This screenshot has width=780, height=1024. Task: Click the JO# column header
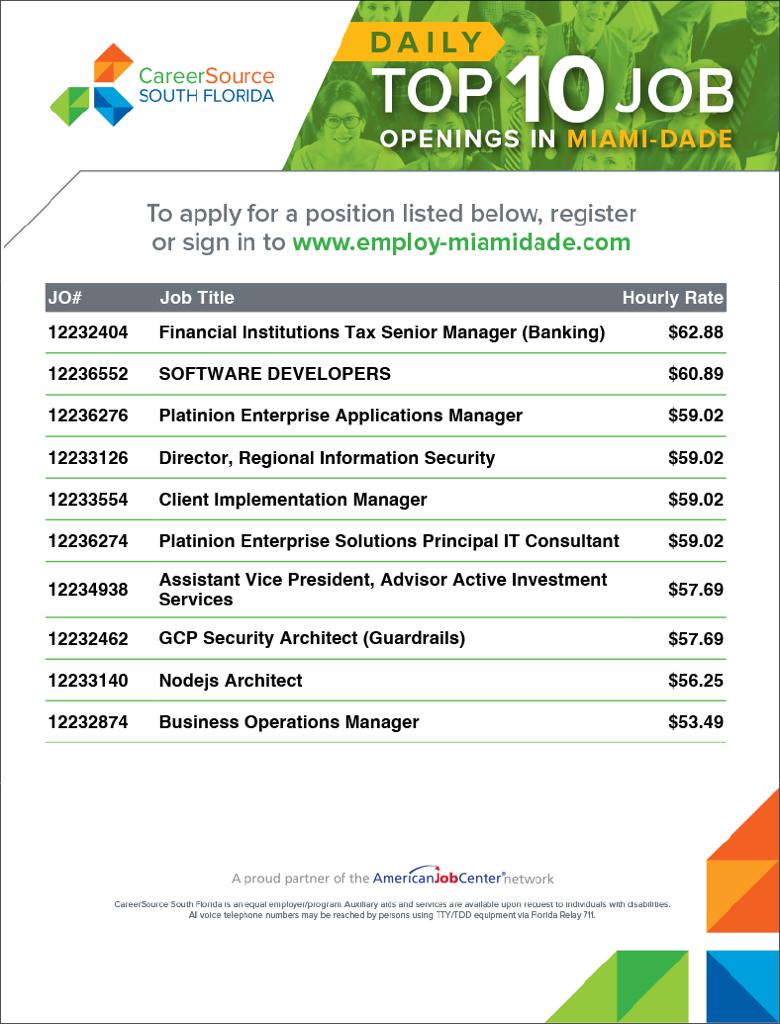[64, 297]
